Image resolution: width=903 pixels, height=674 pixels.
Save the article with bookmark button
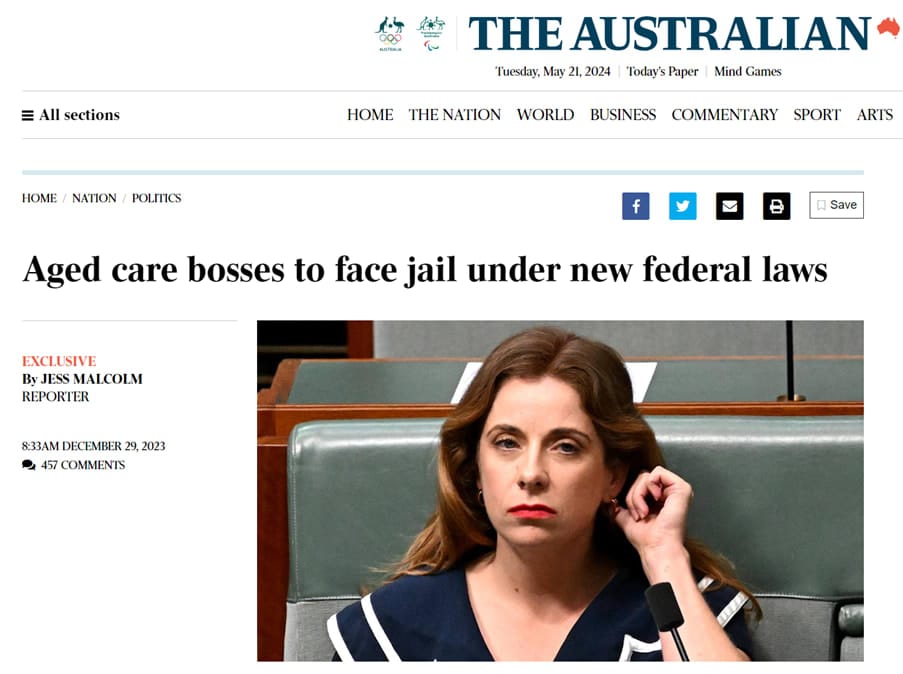(836, 205)
